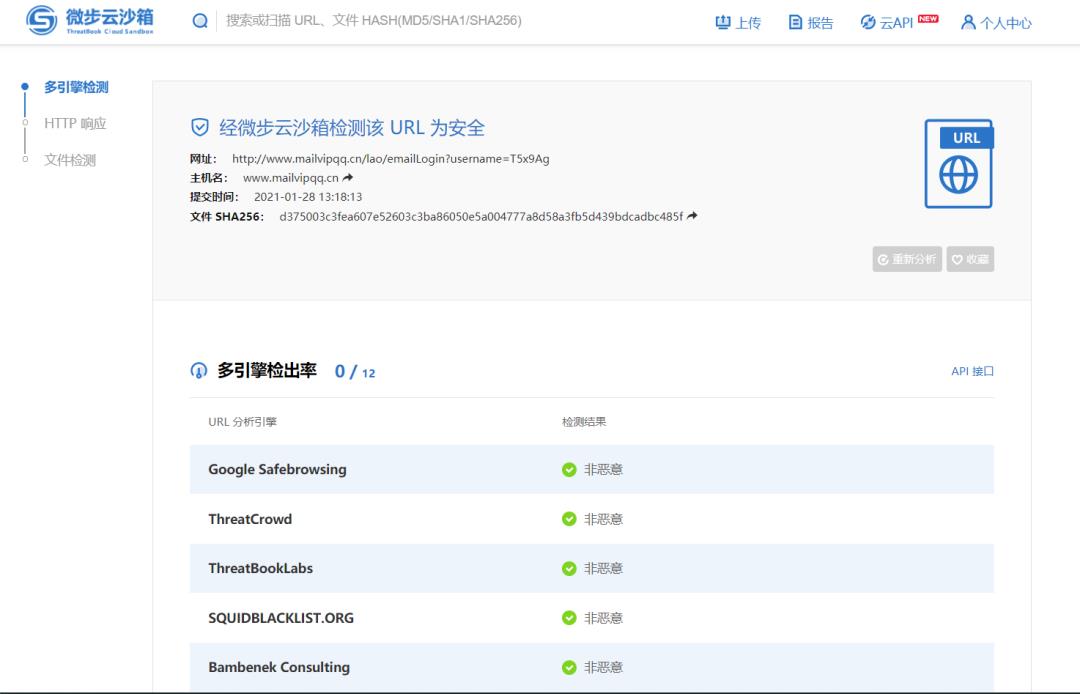Viewport: 1080px width, 694px height.
Task: Open the 云API menu item
Action: coord(899,23)
